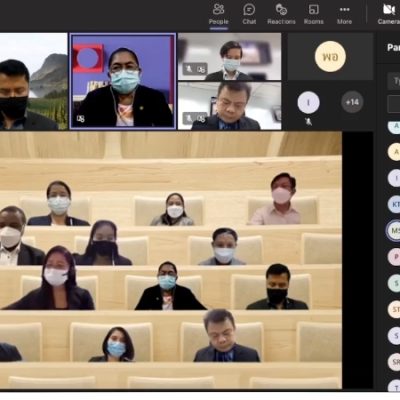Open the Reactions menu

(281, 14)
